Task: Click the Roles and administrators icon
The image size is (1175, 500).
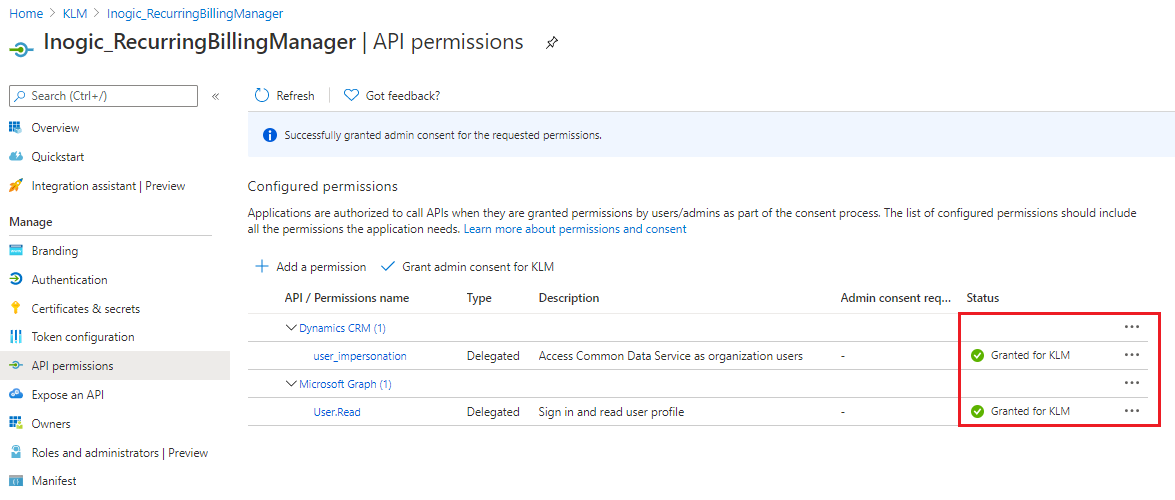Action: click(16, 453)
